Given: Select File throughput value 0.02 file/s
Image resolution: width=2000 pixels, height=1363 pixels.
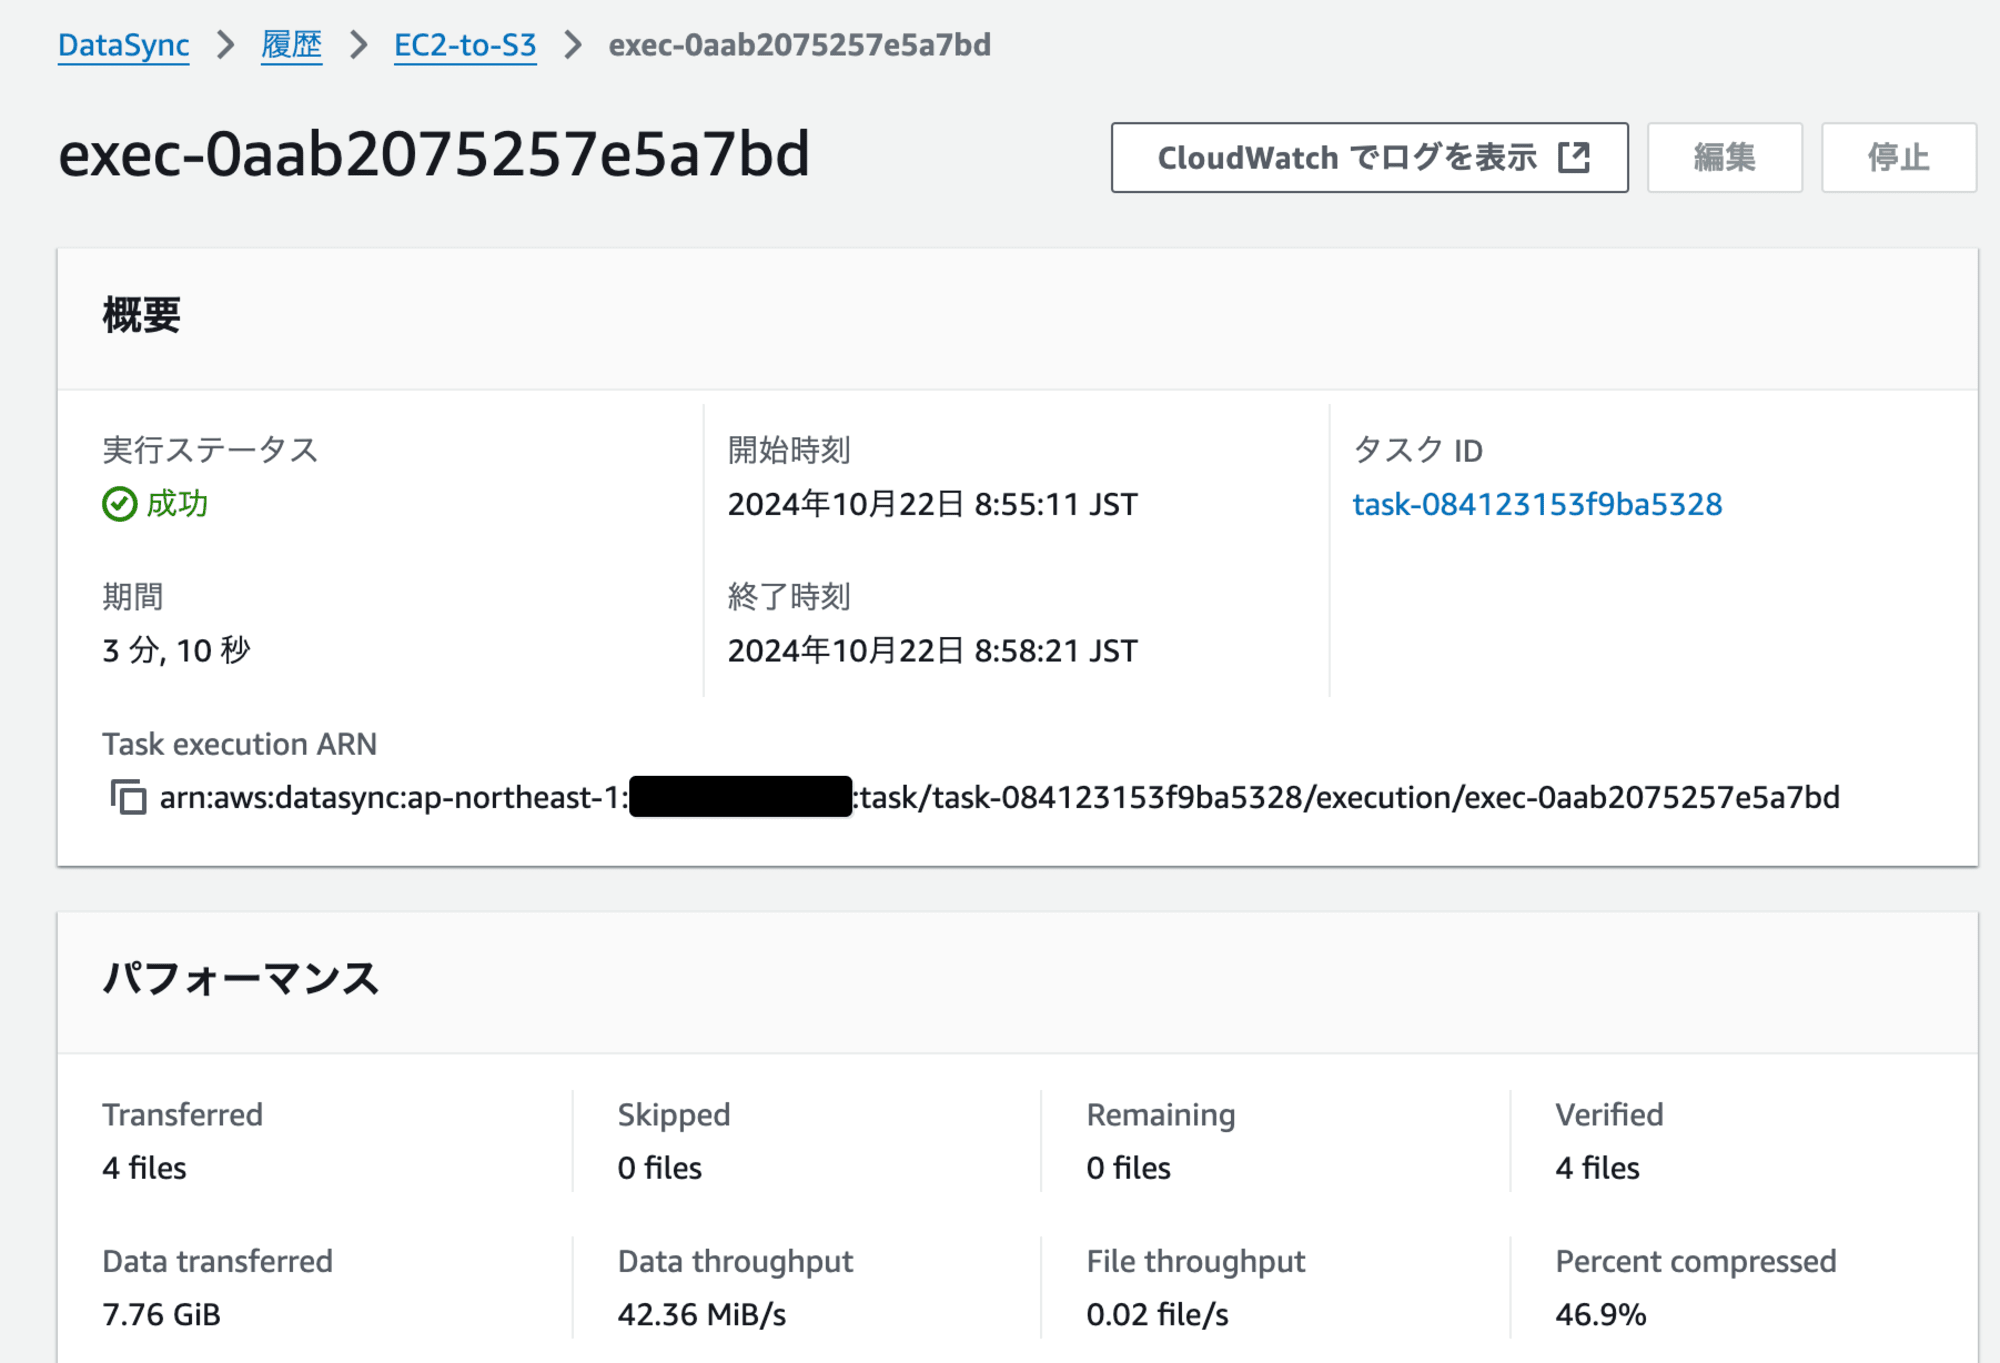Looking at the screenshot, I should coord(1157,1314).
